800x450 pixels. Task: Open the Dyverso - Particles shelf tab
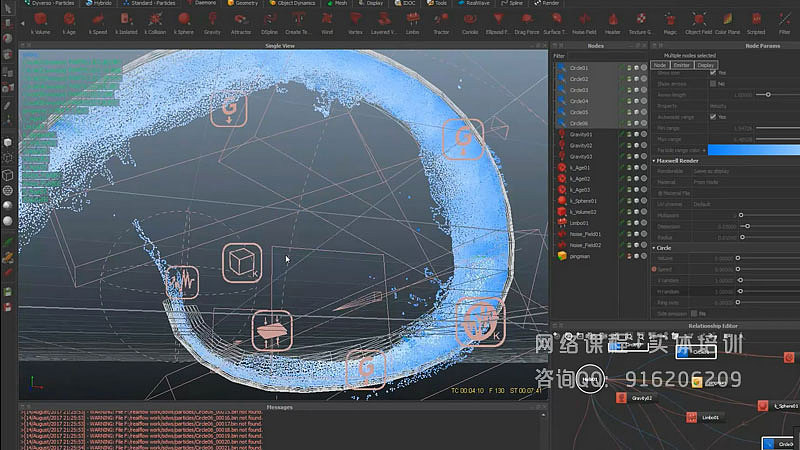(49, 3)
